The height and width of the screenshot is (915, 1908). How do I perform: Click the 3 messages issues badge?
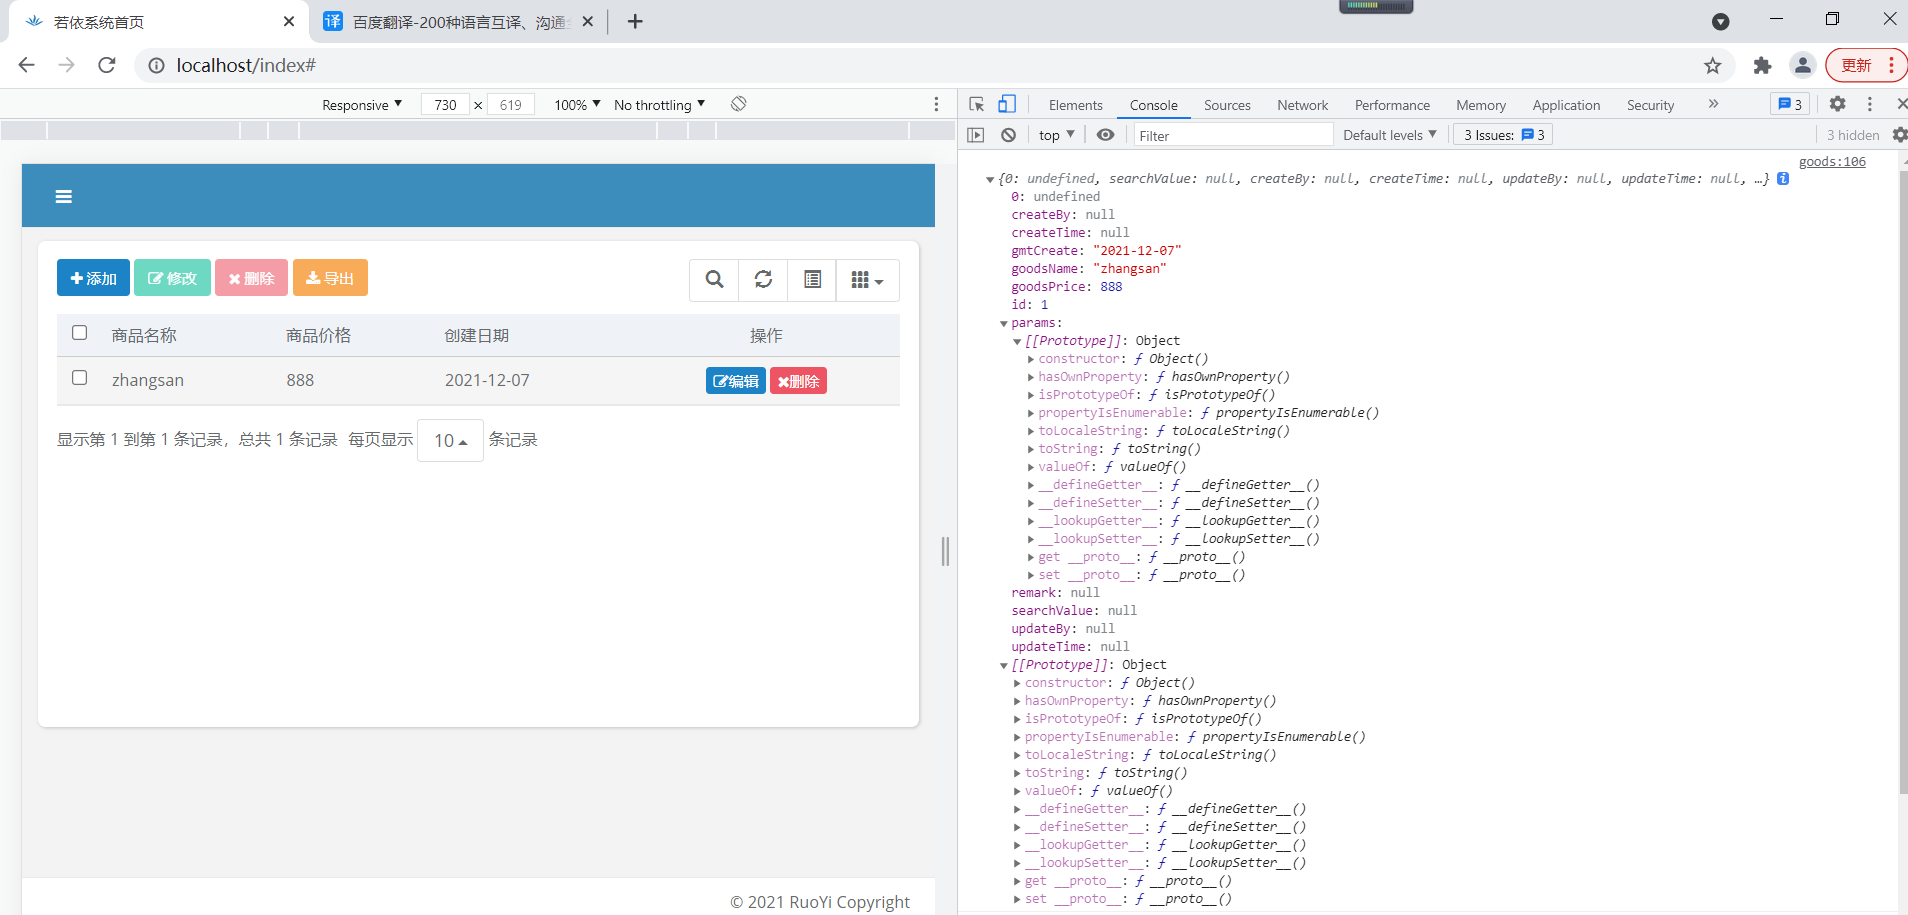[1790, 104]
